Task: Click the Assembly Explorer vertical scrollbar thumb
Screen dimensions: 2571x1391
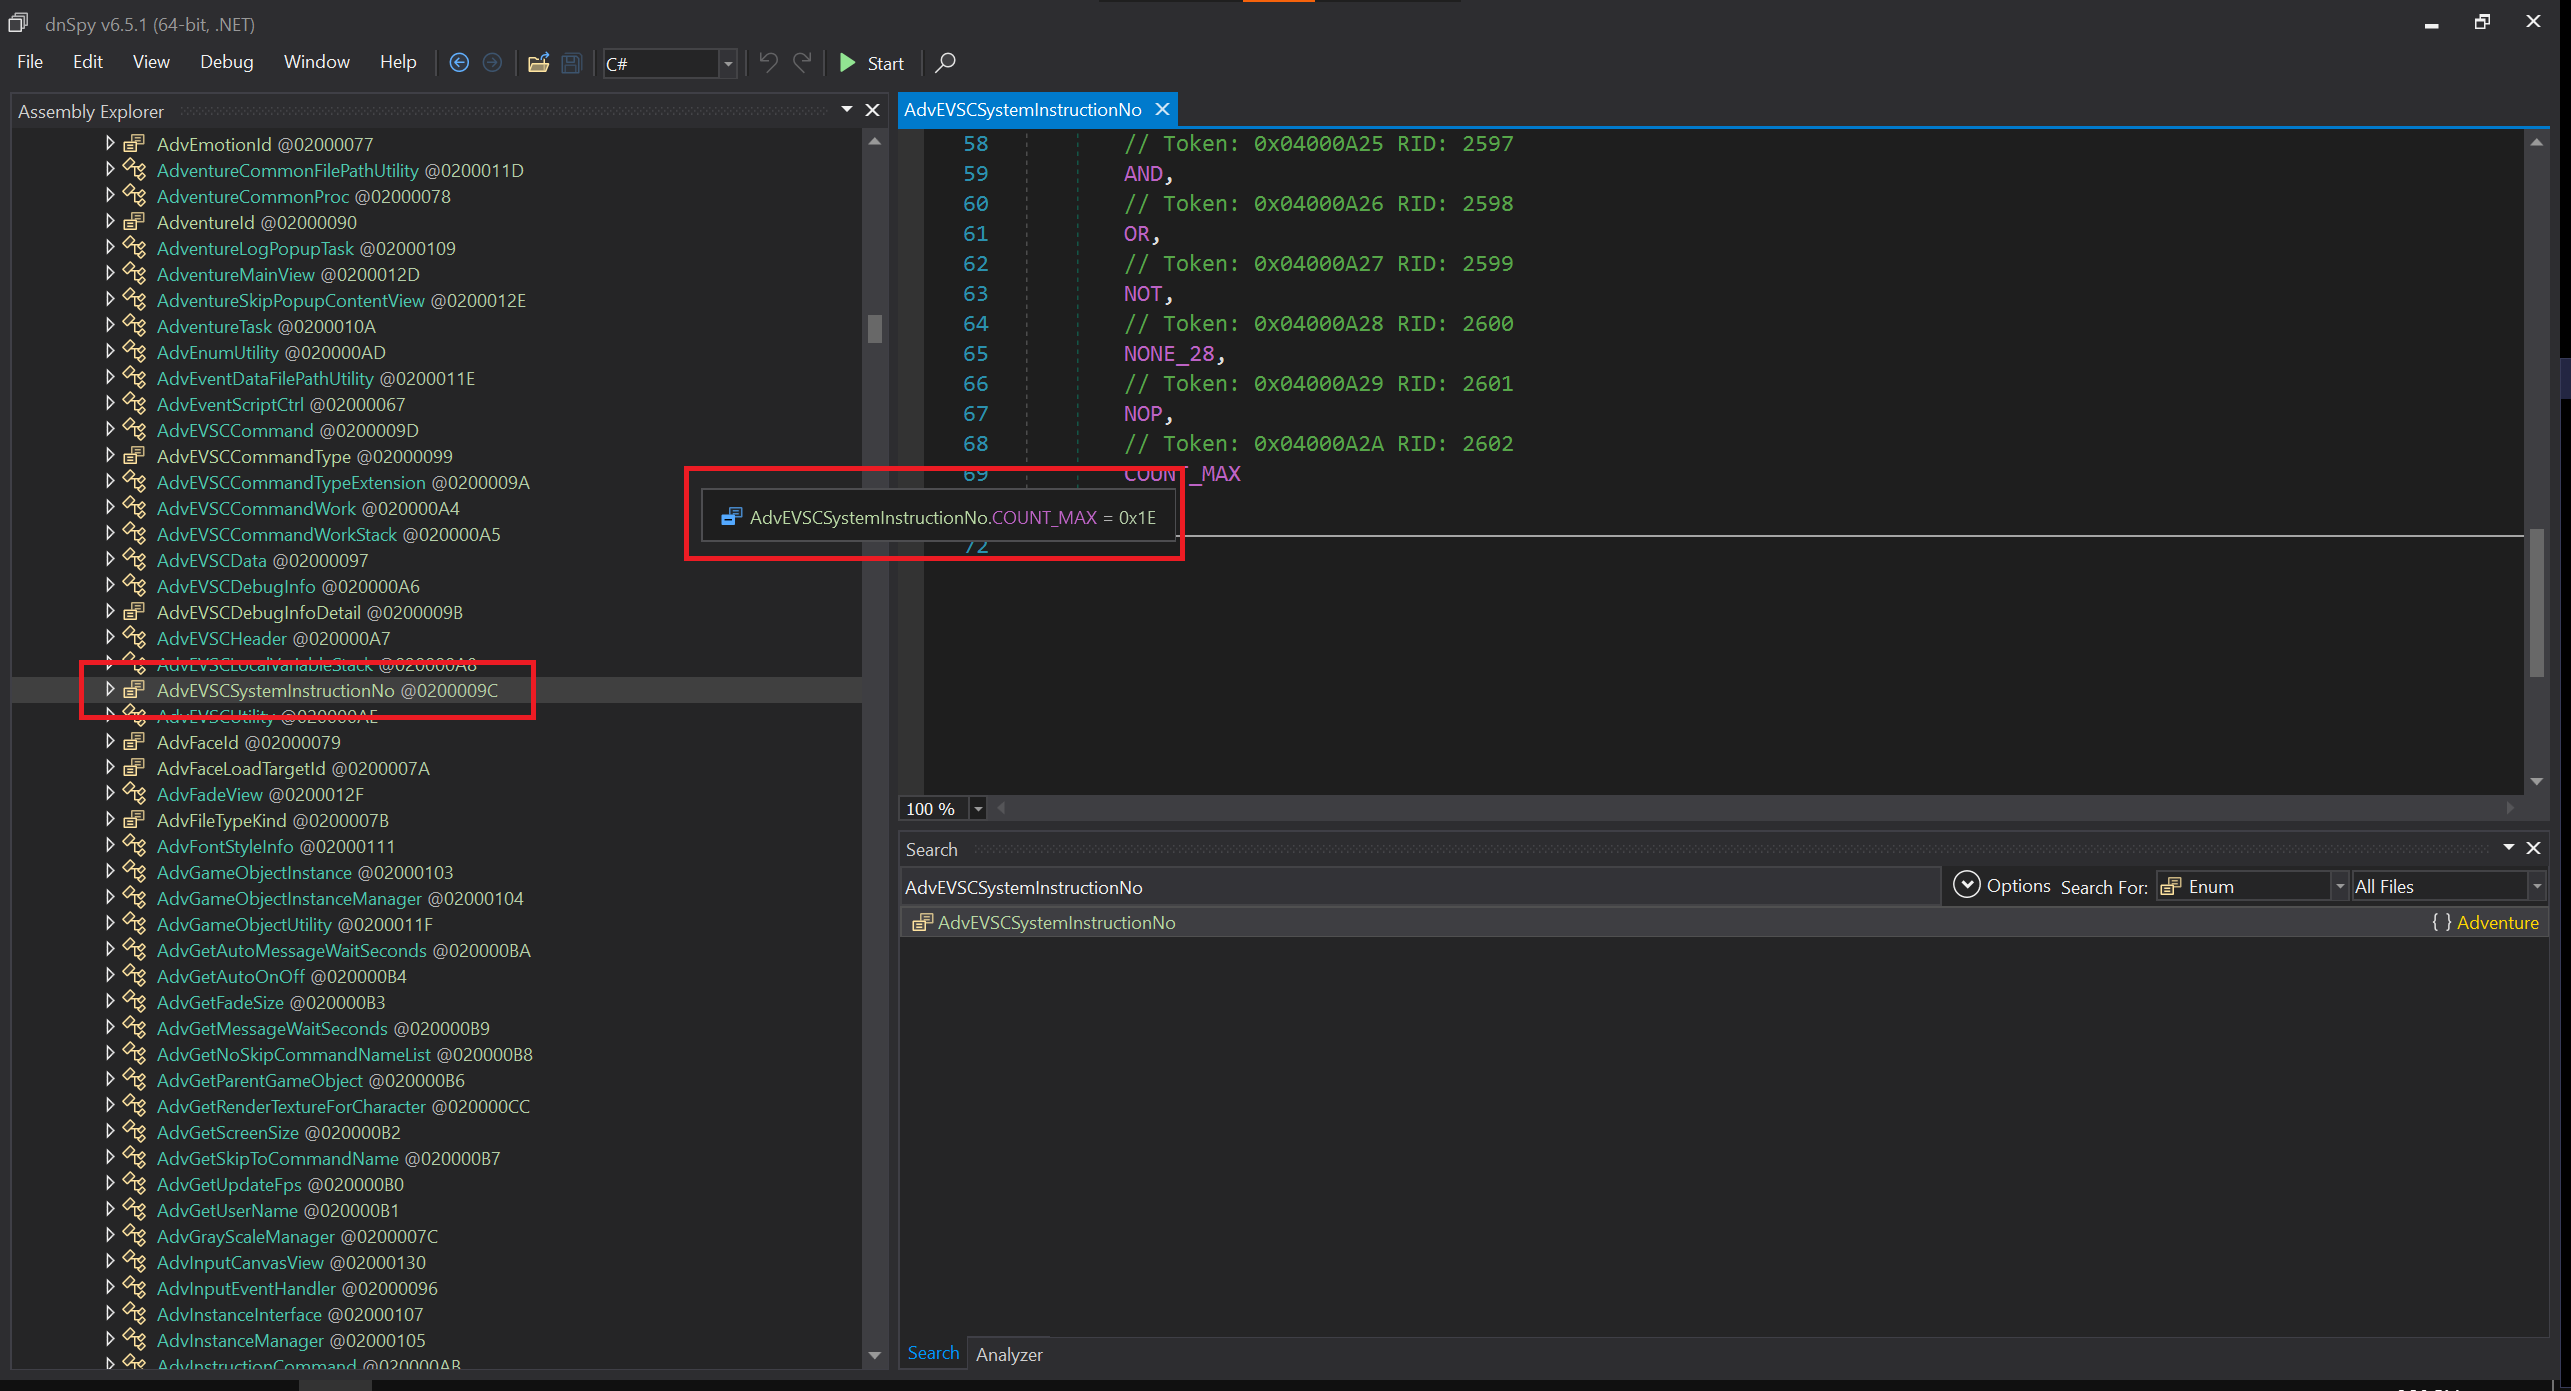Action: (x=875, y=328)
